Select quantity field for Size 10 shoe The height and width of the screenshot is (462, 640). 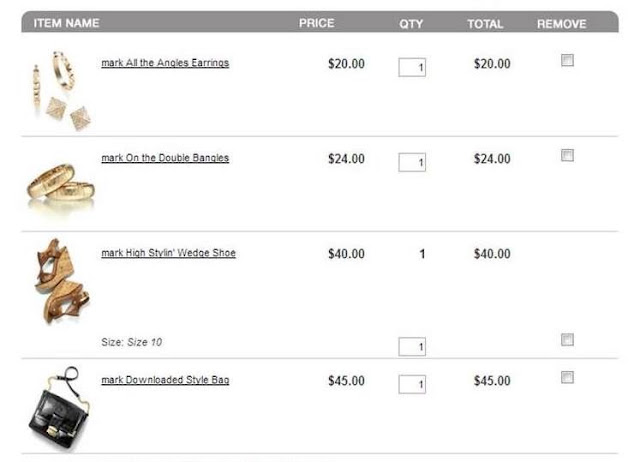pos(412,346)
